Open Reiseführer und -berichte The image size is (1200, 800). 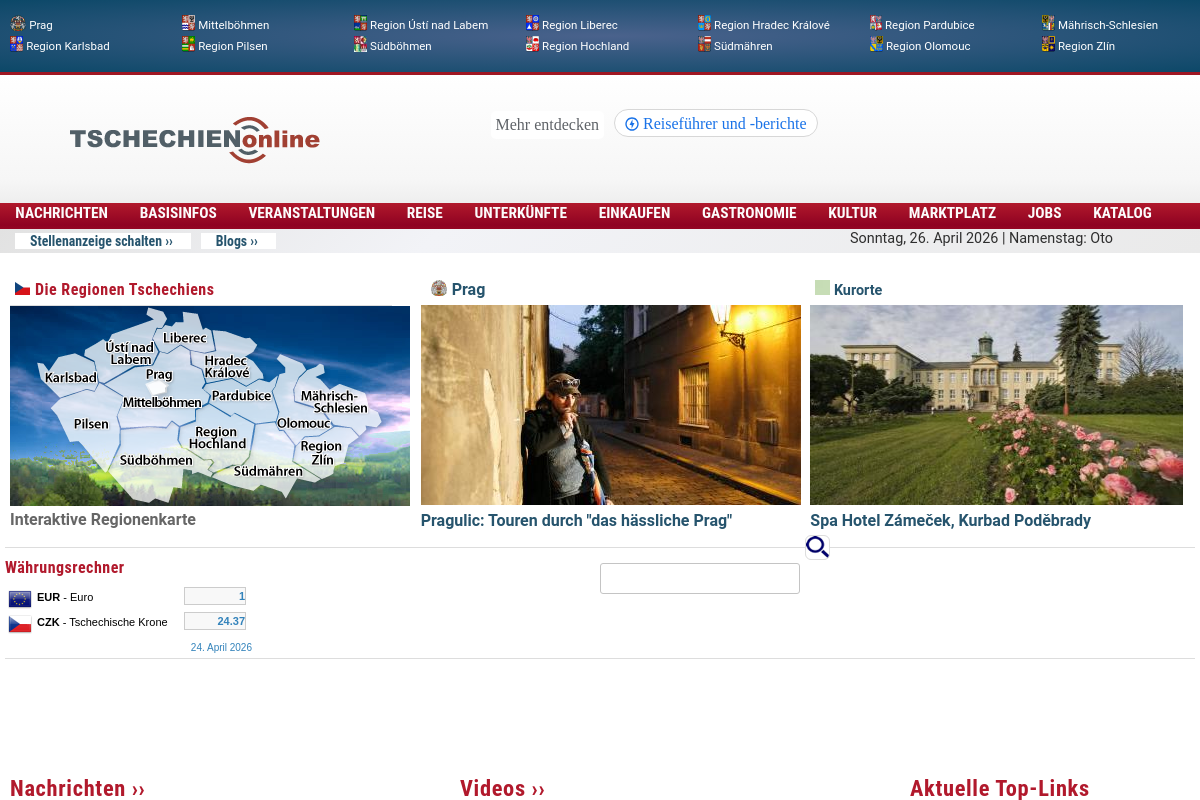coord(715,123)
